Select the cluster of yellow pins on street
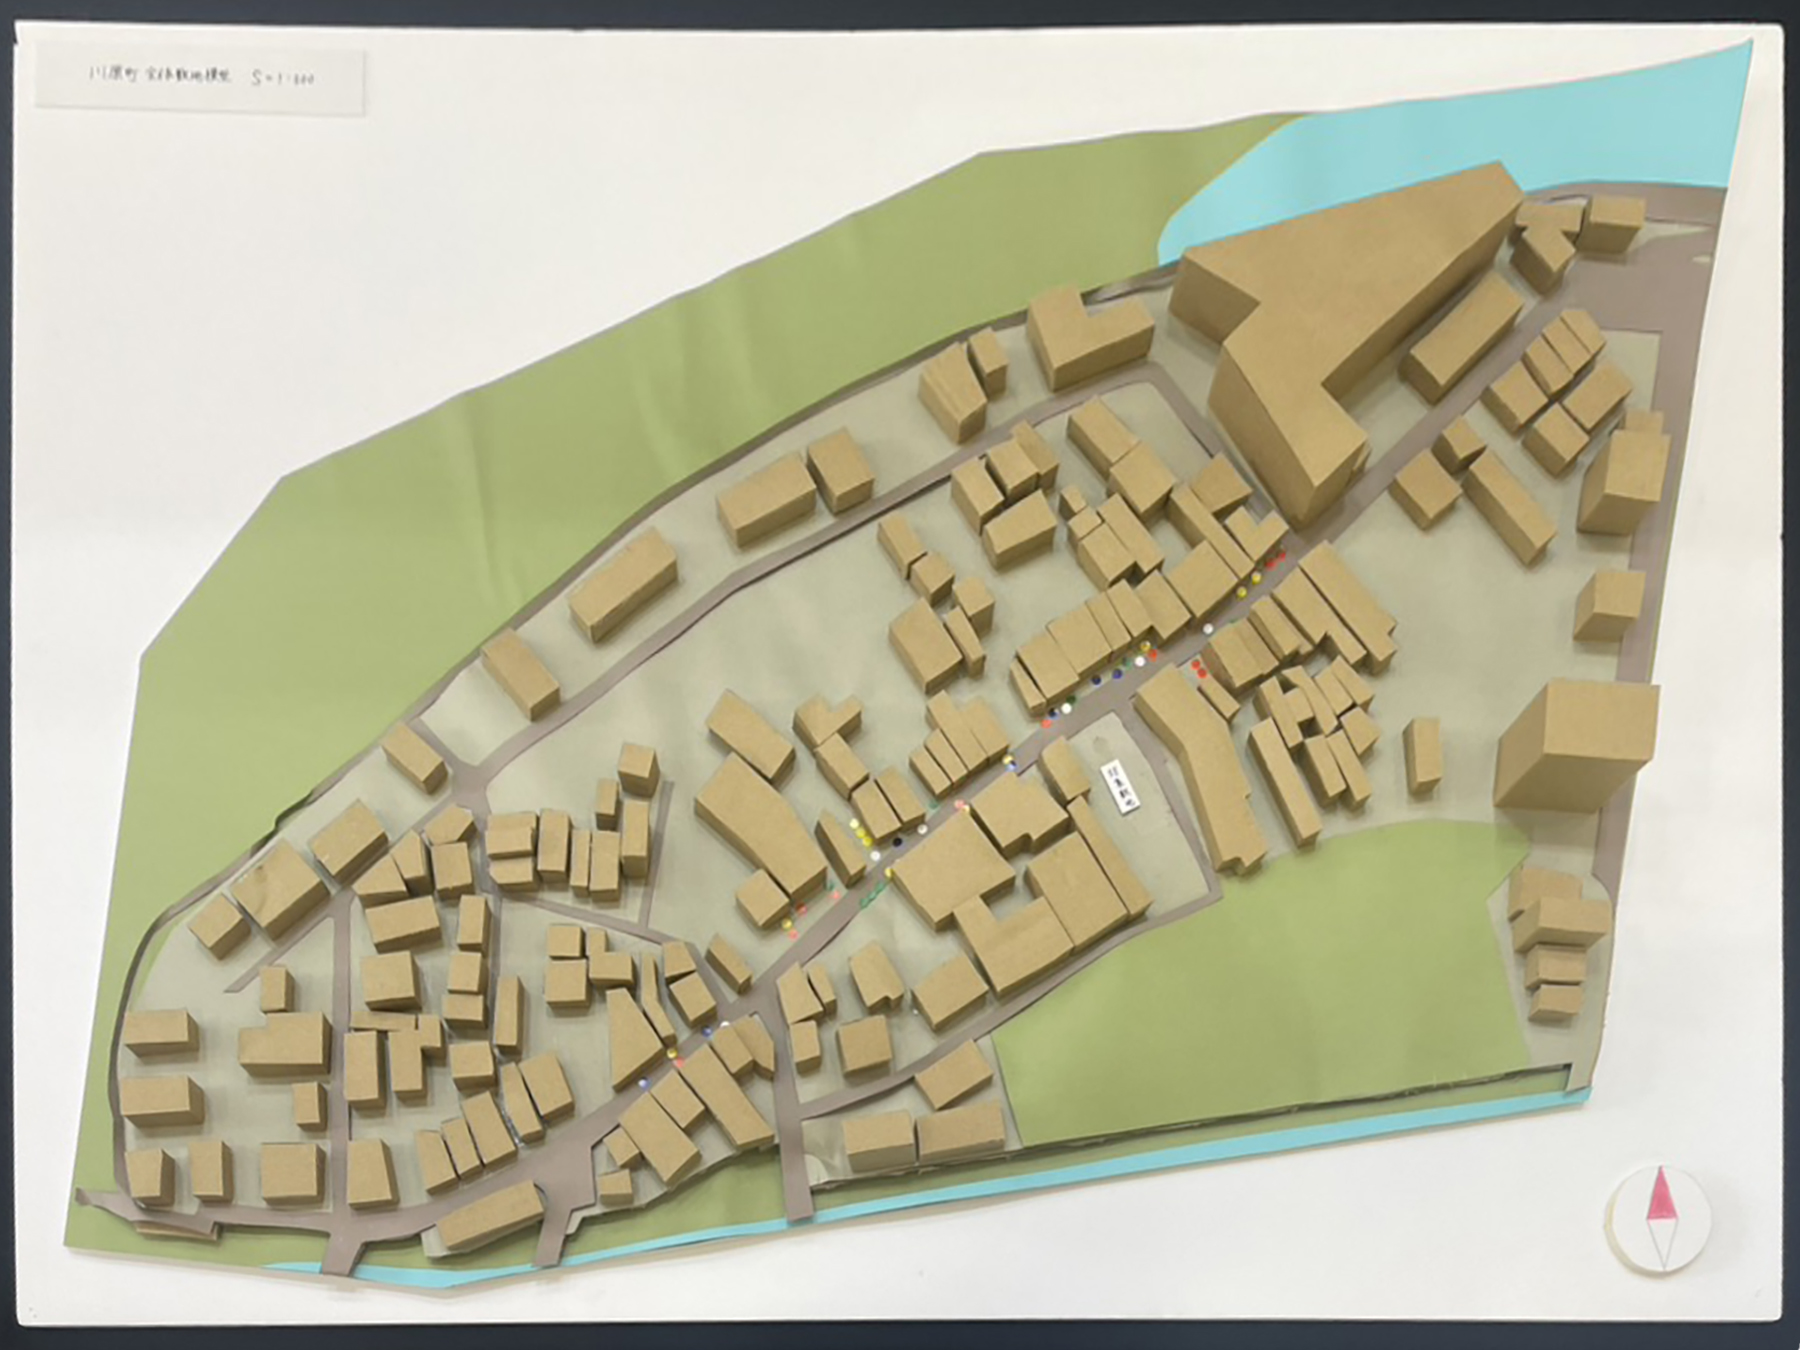1800x1350 pixels. click(860, 830)
